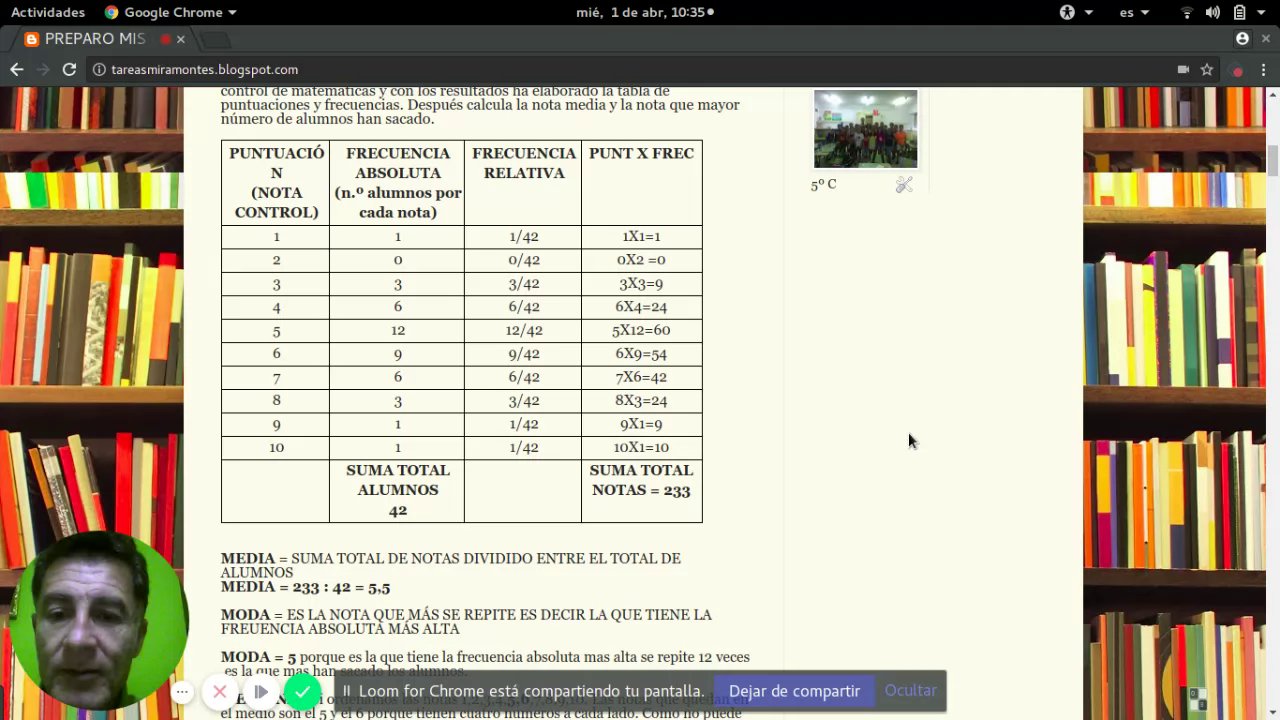Click the FRECUENCIA ABSOLUTA column header
The height and width of the screenshot is (720, 1280).
click(397, 182)
